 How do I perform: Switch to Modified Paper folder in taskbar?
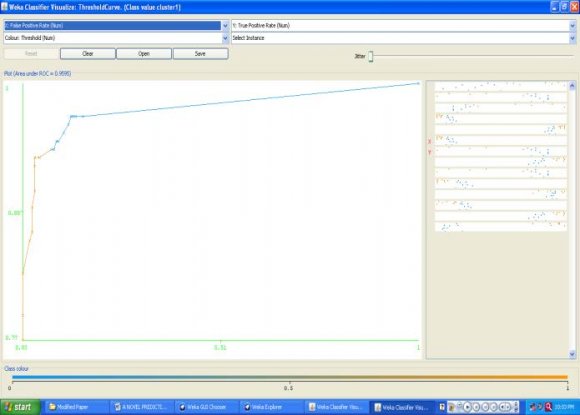coord(73,407)
